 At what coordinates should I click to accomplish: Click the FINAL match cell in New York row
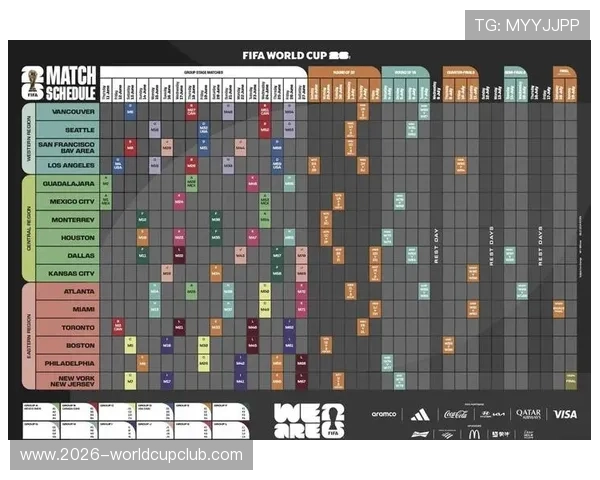pyautogui.click(x=571, y=381)
